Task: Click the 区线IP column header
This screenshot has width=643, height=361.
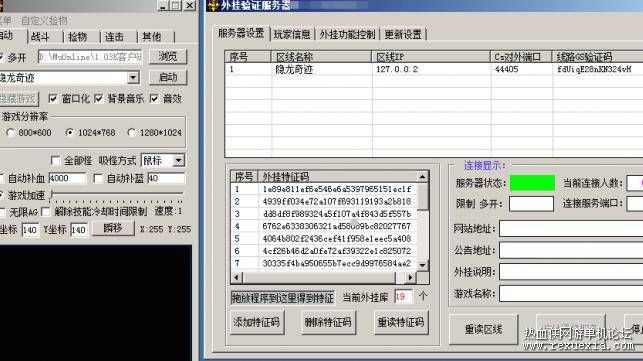Action: tap(431, 57)
